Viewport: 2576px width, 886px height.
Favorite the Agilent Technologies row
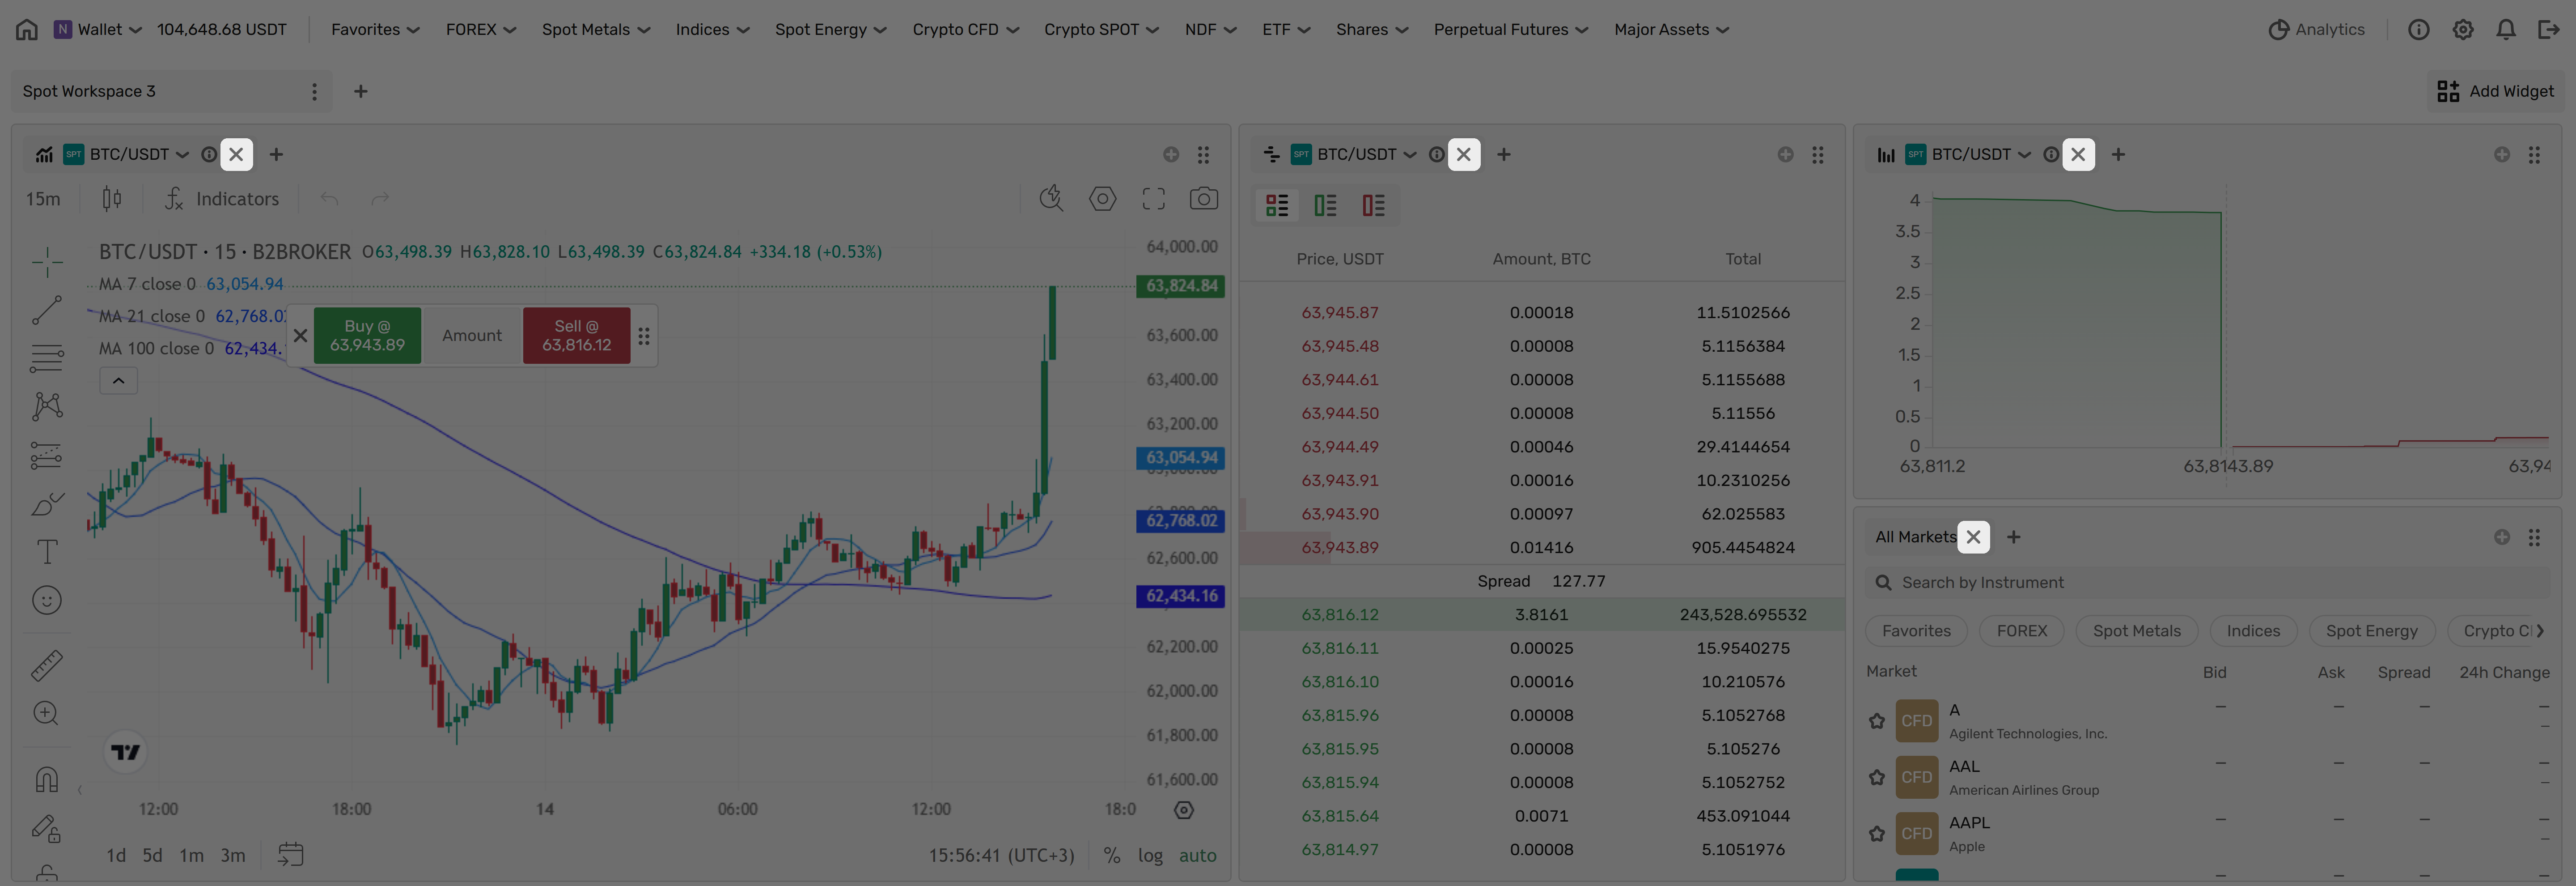pyautogui.click(x=1877, y=721)
